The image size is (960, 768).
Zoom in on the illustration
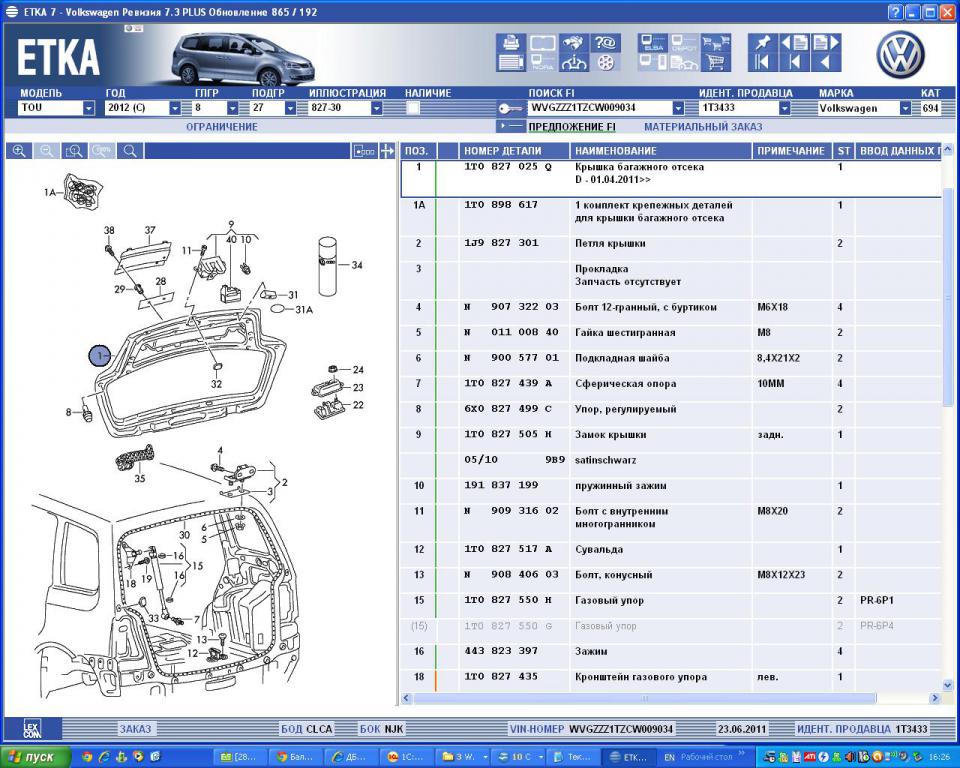point(19,151)
